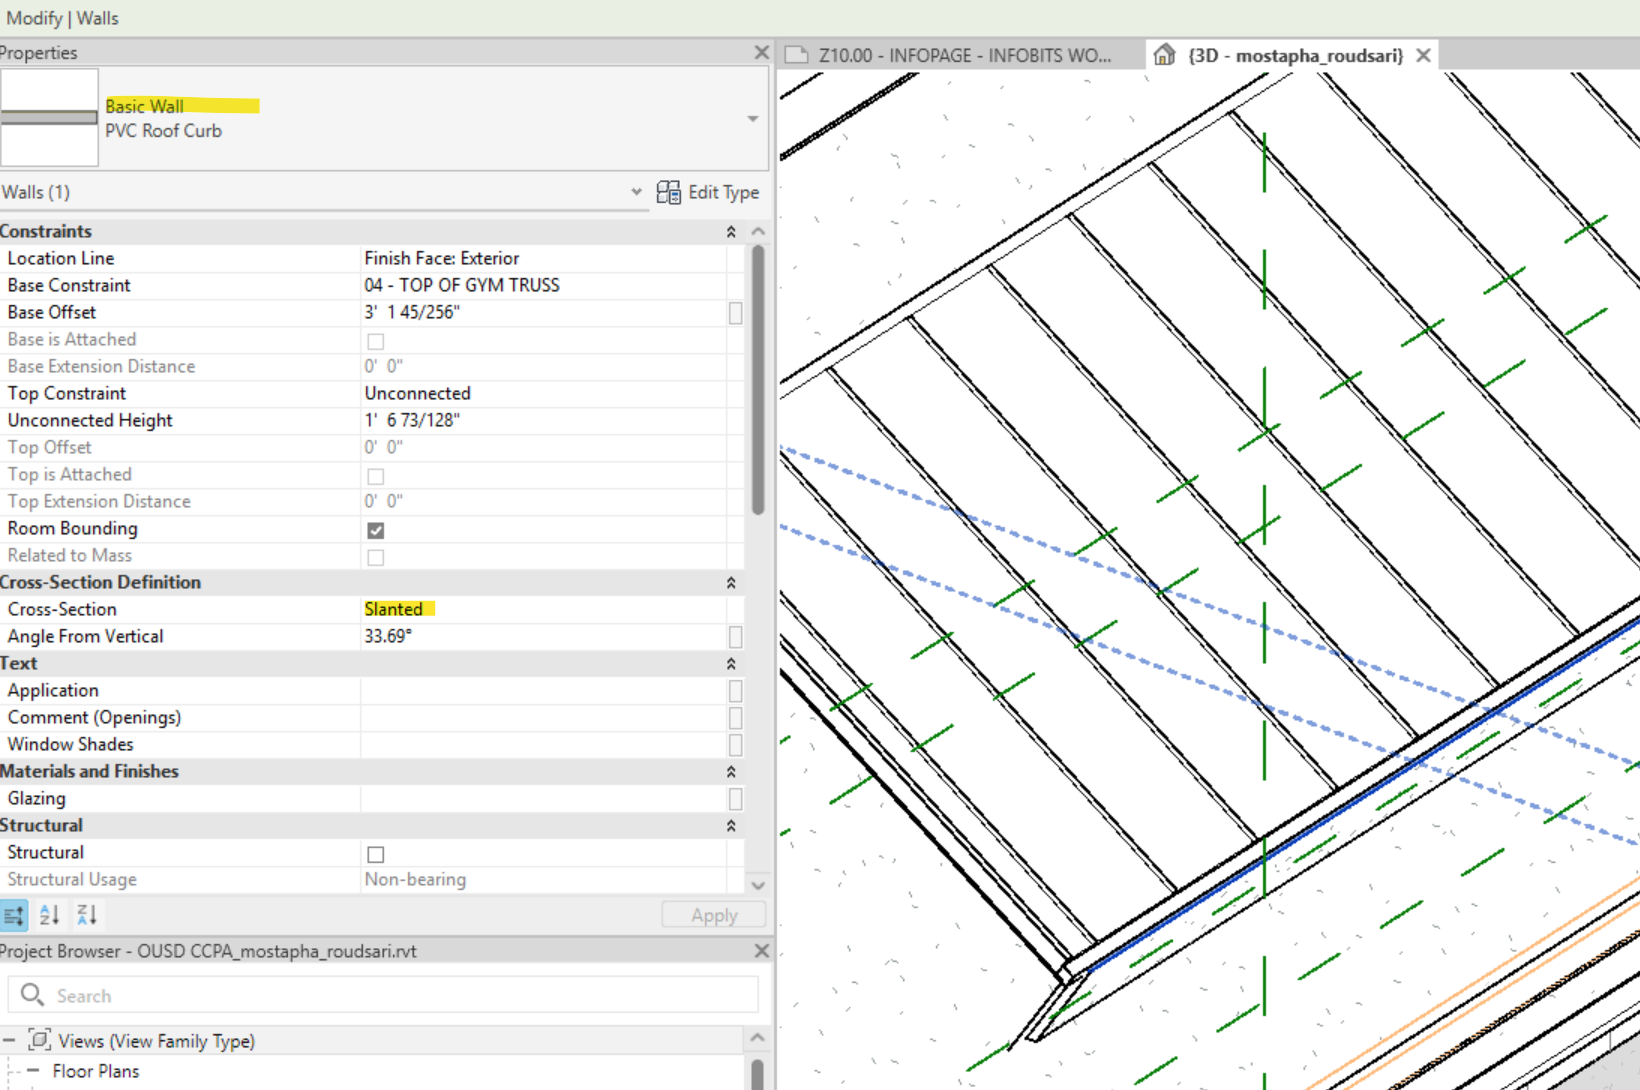The height and width of the screenshot is (1090, 1640).
Task: Uncheck the Room Bounding checkbox
Action: click(376, 530)
